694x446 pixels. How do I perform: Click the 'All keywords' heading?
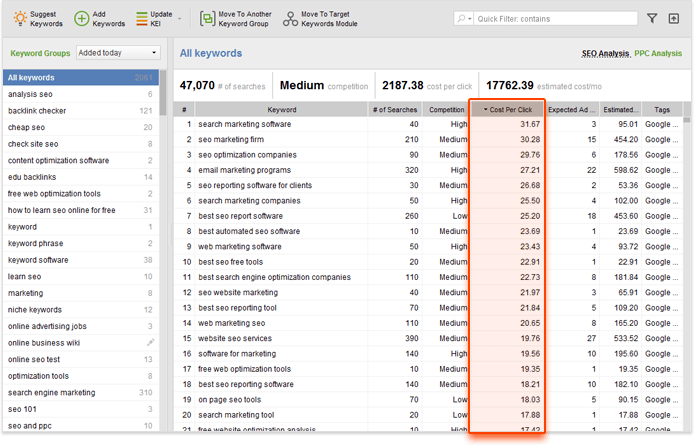[x=211, y=53]
